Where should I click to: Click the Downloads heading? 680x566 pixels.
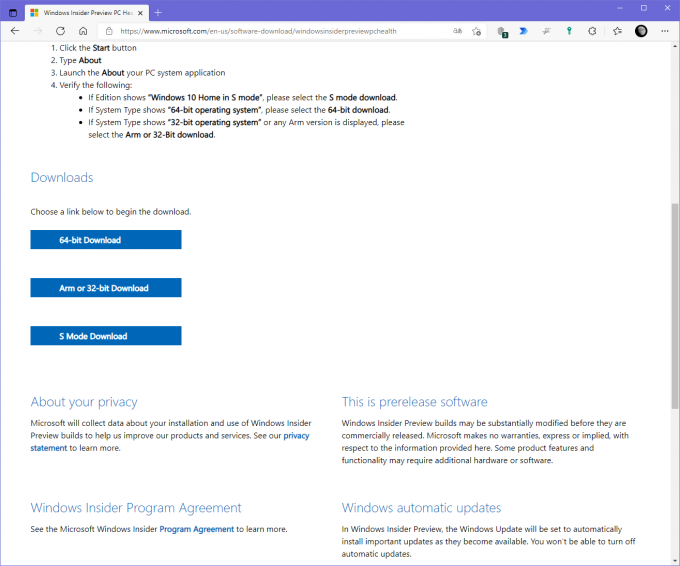pyautogui.click(x=62, y=177)
